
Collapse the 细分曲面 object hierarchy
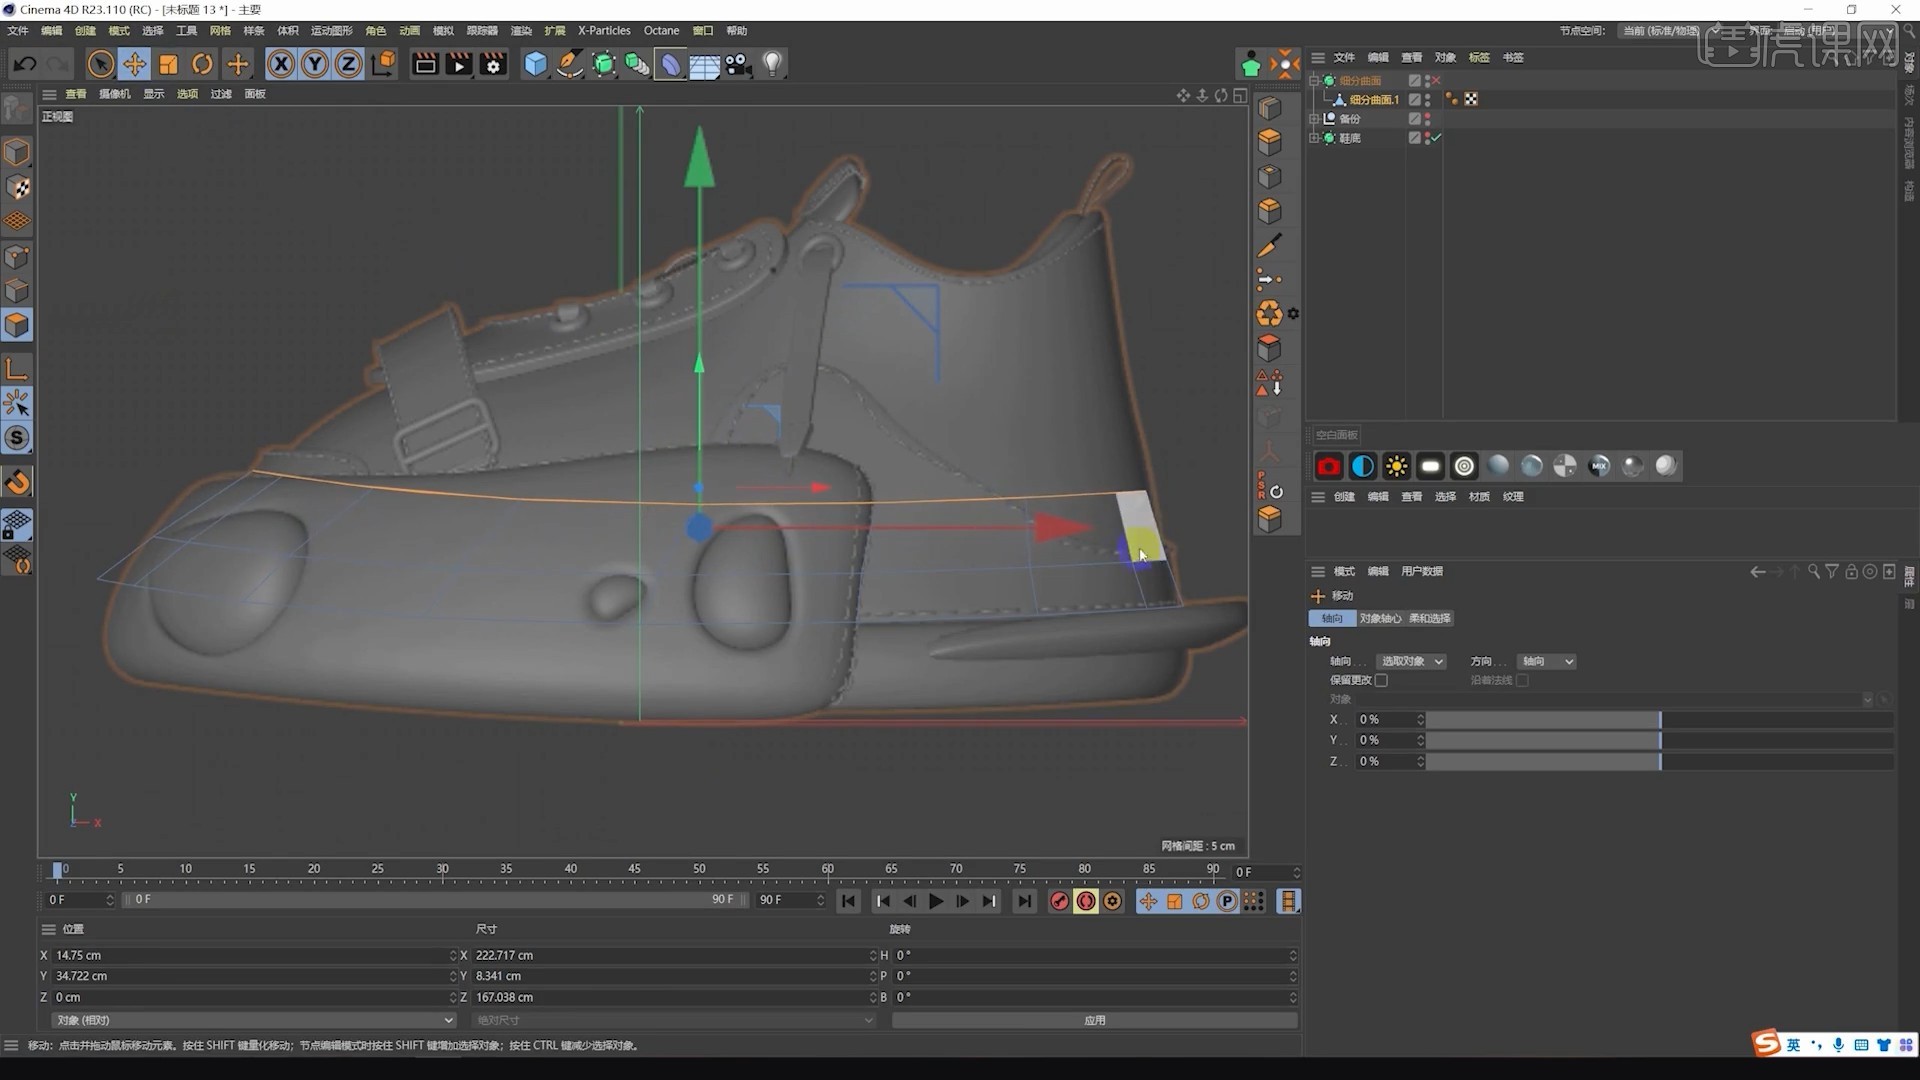(x=1314, y=79)
